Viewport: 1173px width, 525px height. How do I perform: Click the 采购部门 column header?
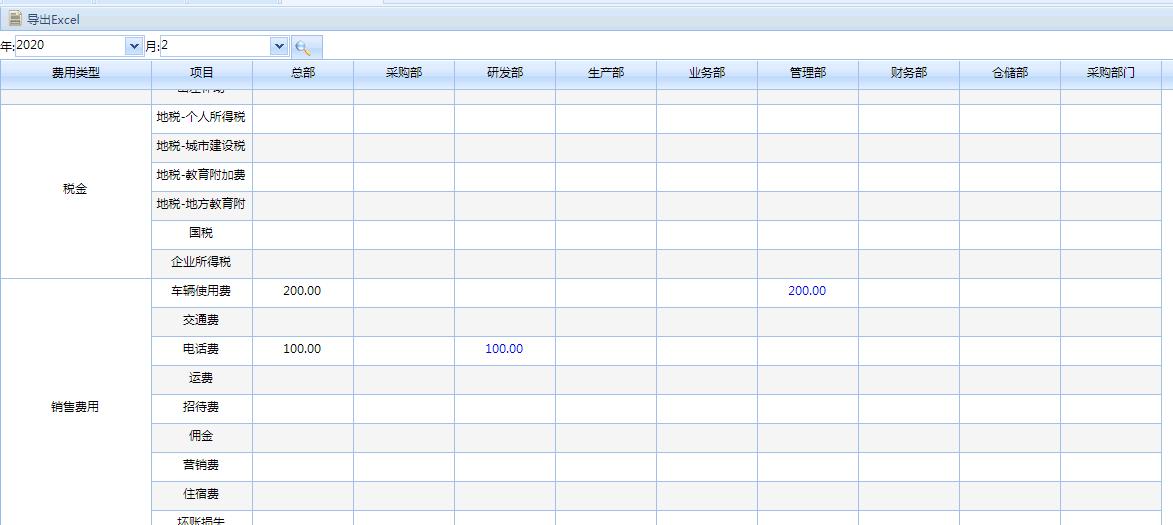(1111, 73)
